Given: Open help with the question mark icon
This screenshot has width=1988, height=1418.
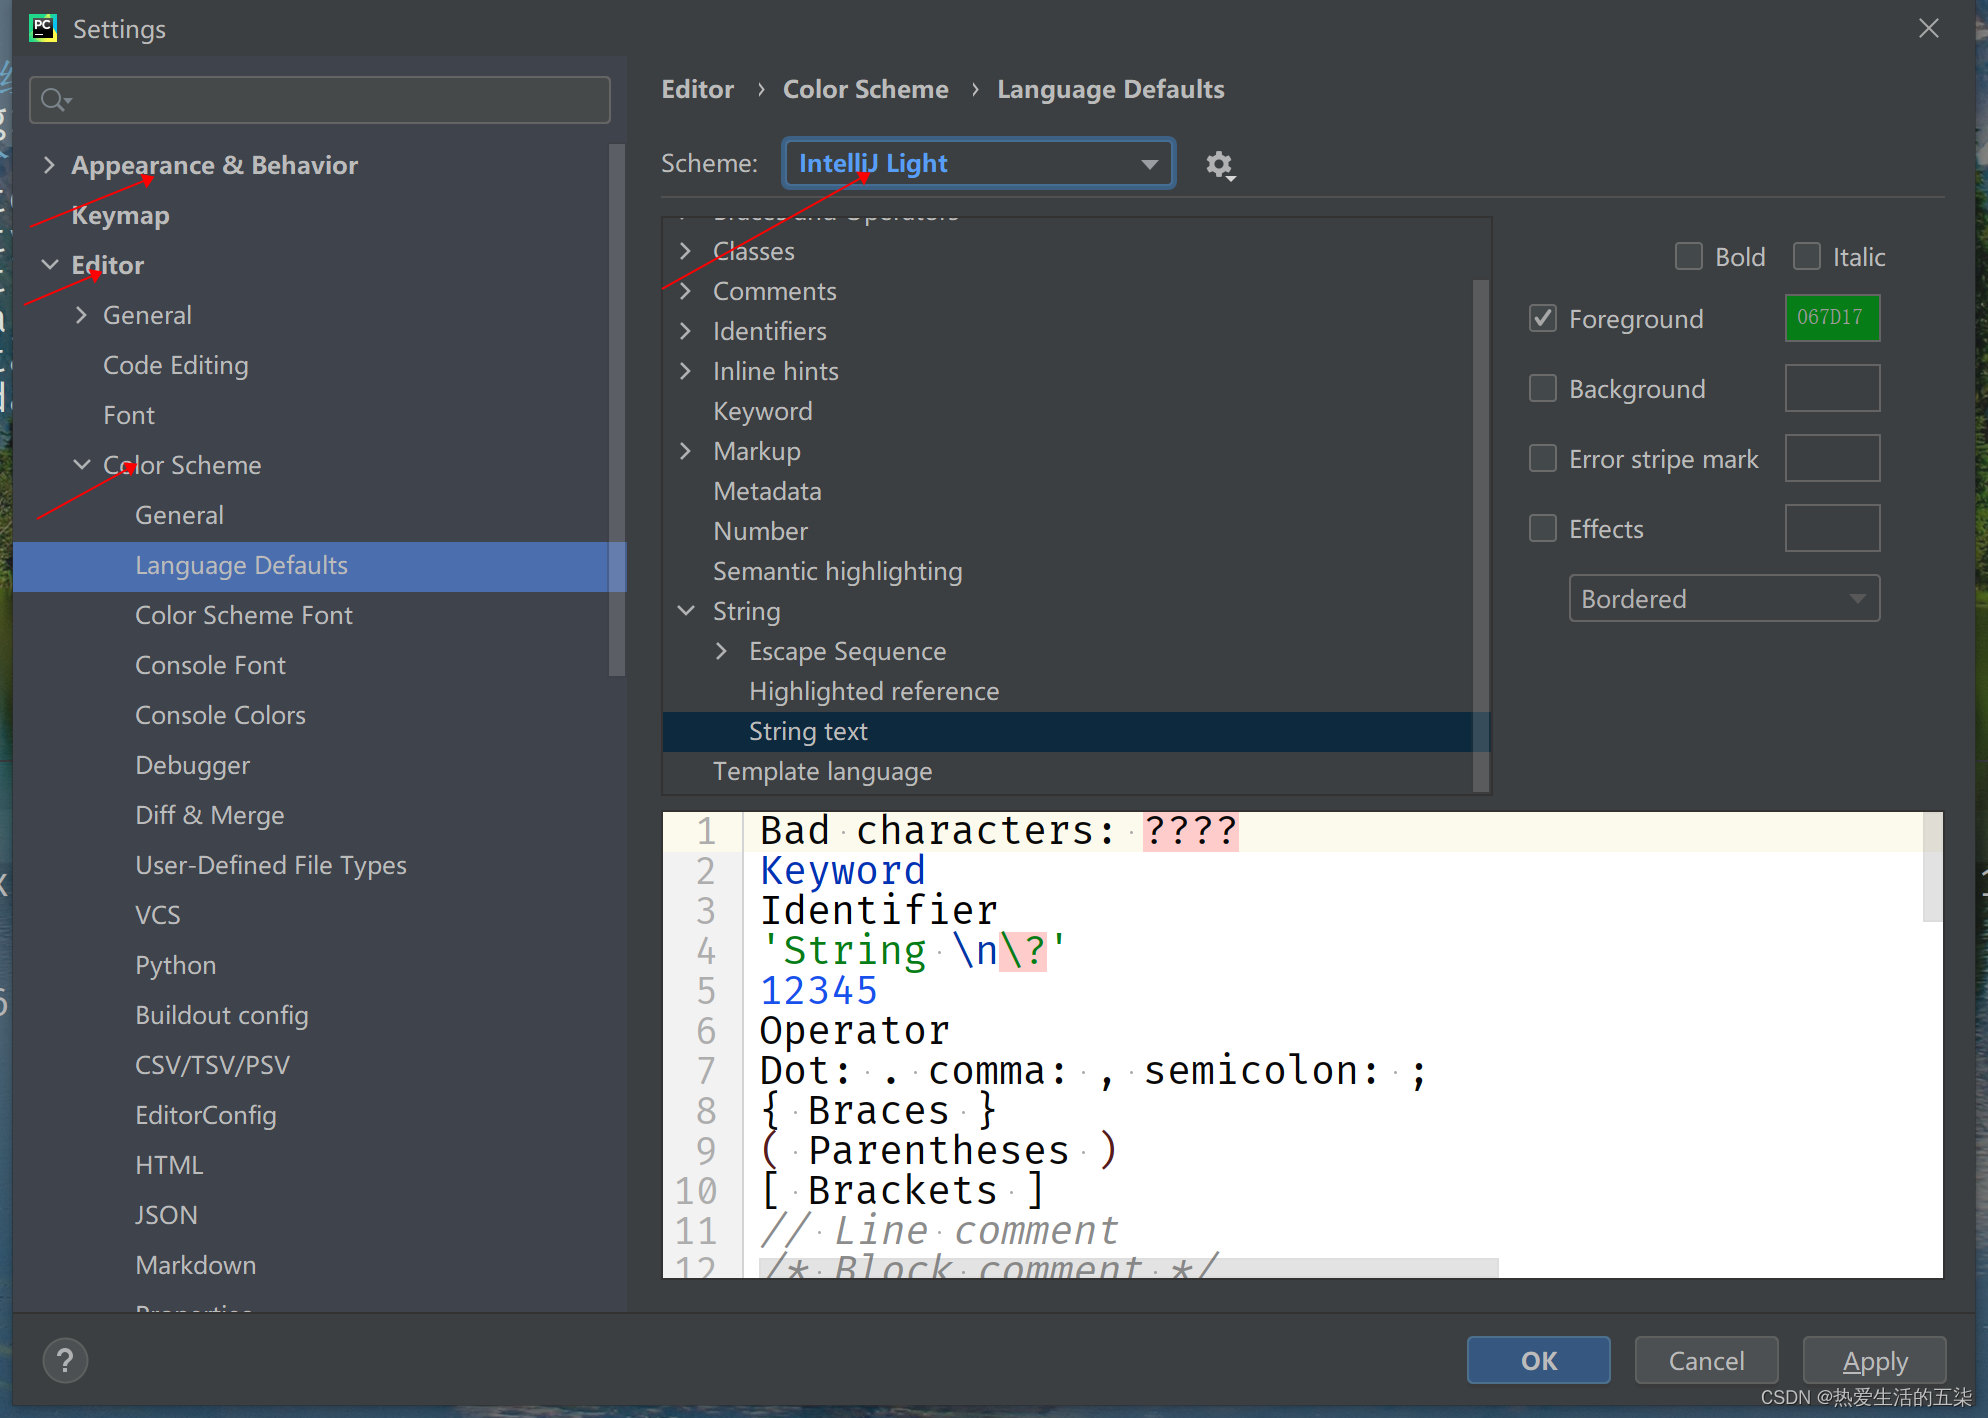Looking at the screenshot, I should (65, 1361).
